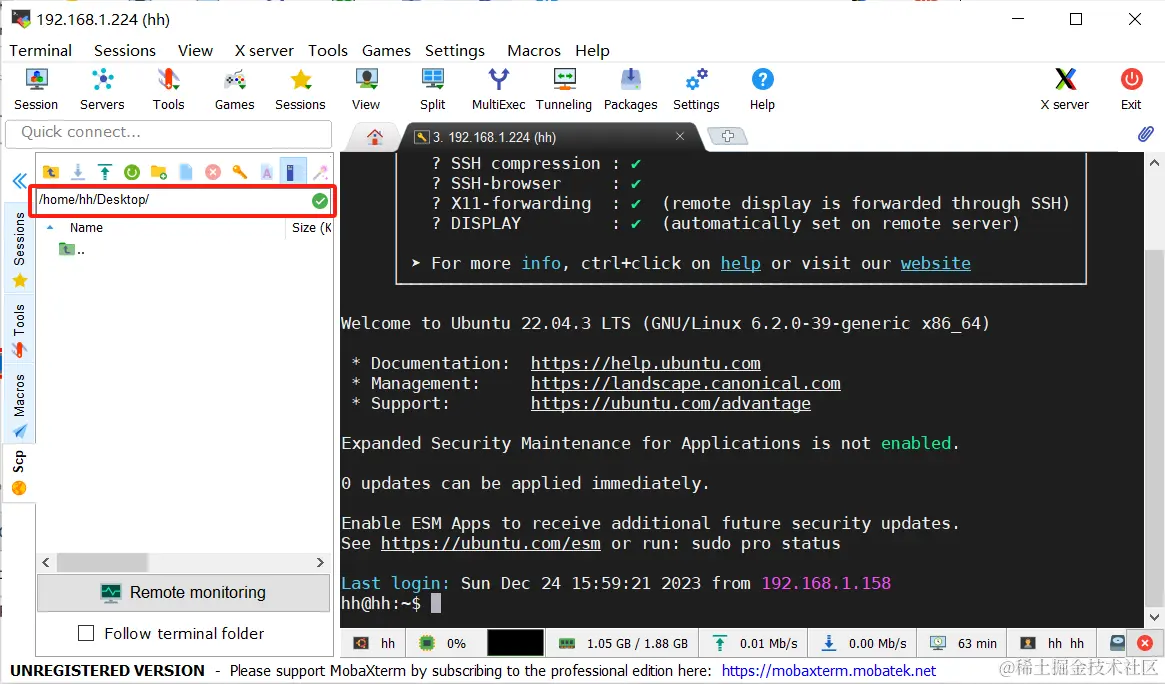Open the Tools toolbar icon with the knife
Image resolution: width=1165 pixels, height=684 pixels.
[169, 89]
